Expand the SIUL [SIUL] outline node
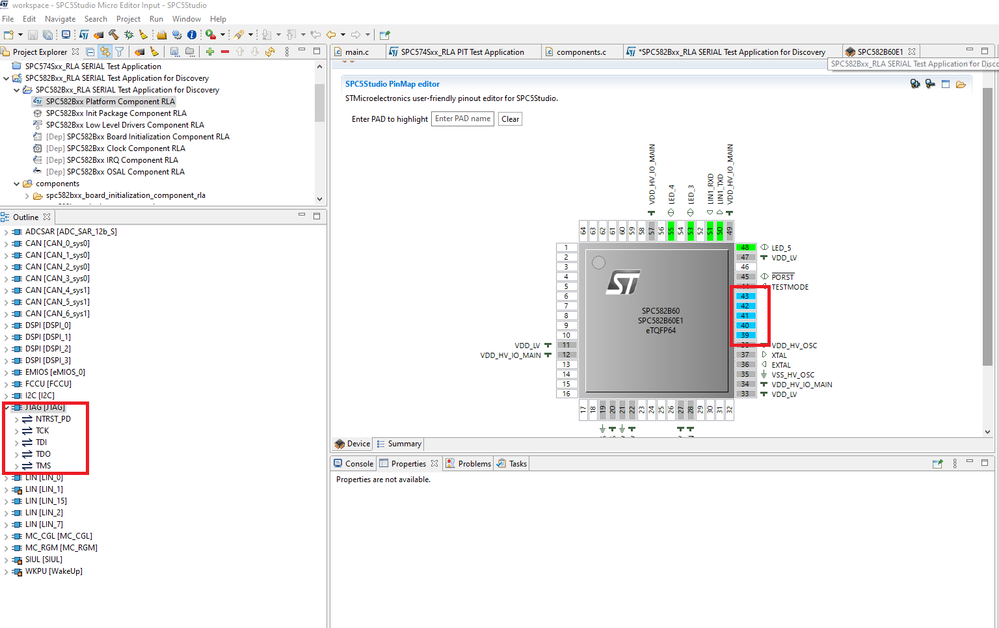 [6, 560]
